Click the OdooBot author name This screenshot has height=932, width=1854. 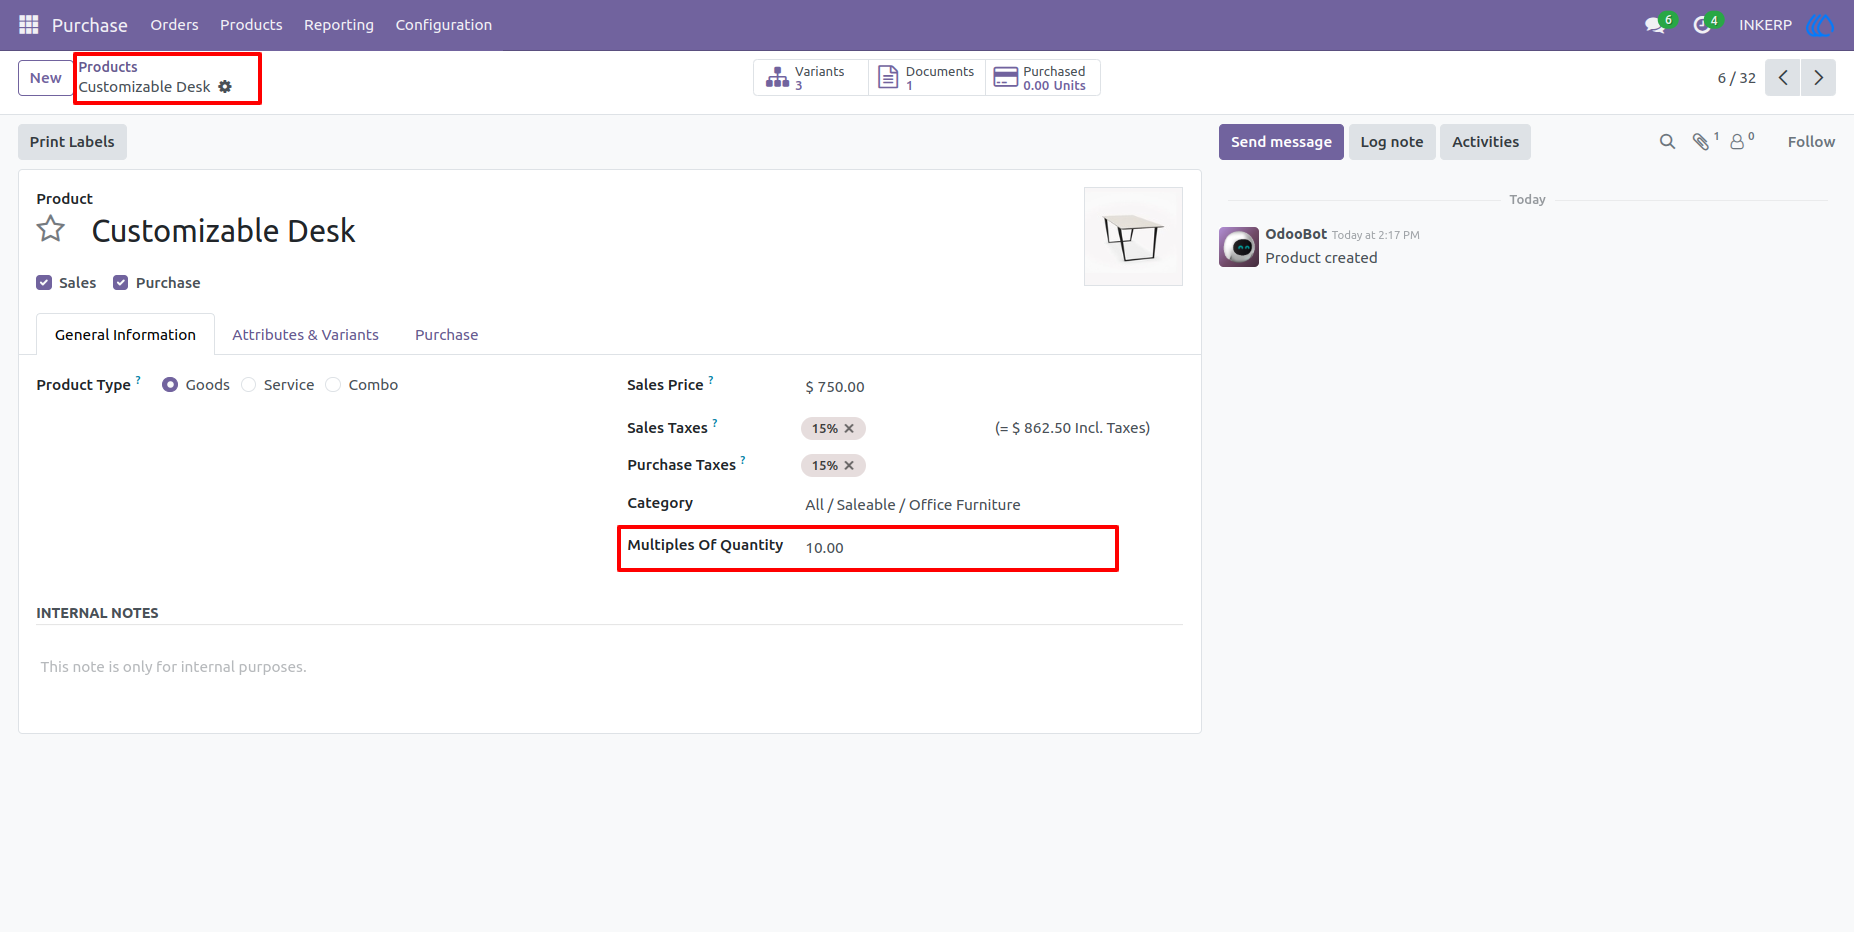(1296, 234)
